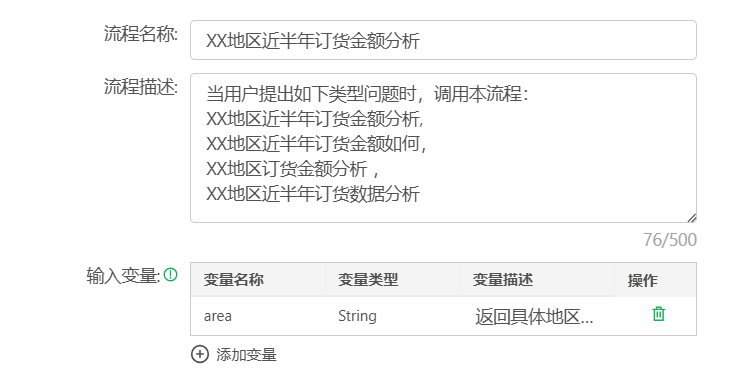This screenshot has height=390, width=737.
Task: Click the 操作 column header
Action: pyautogui.click(x=655, y=280)
